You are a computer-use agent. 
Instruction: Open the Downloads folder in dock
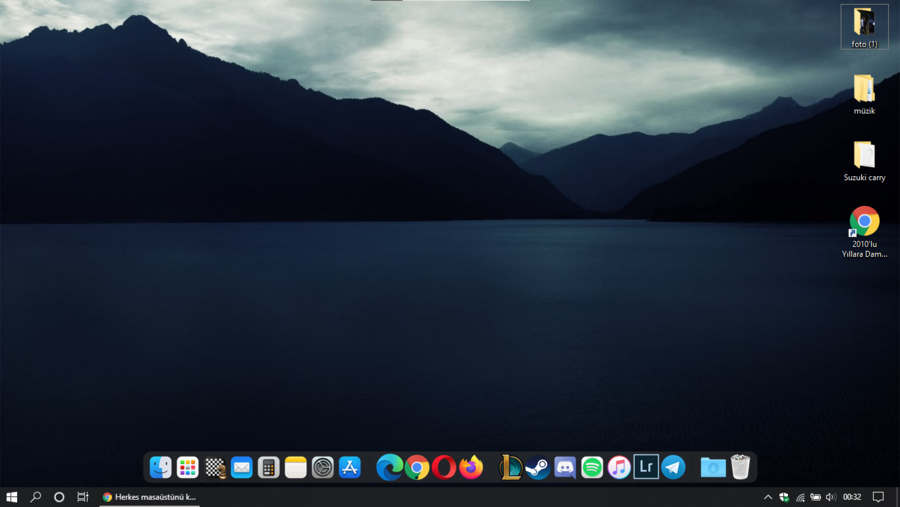(x=713, y=467)
